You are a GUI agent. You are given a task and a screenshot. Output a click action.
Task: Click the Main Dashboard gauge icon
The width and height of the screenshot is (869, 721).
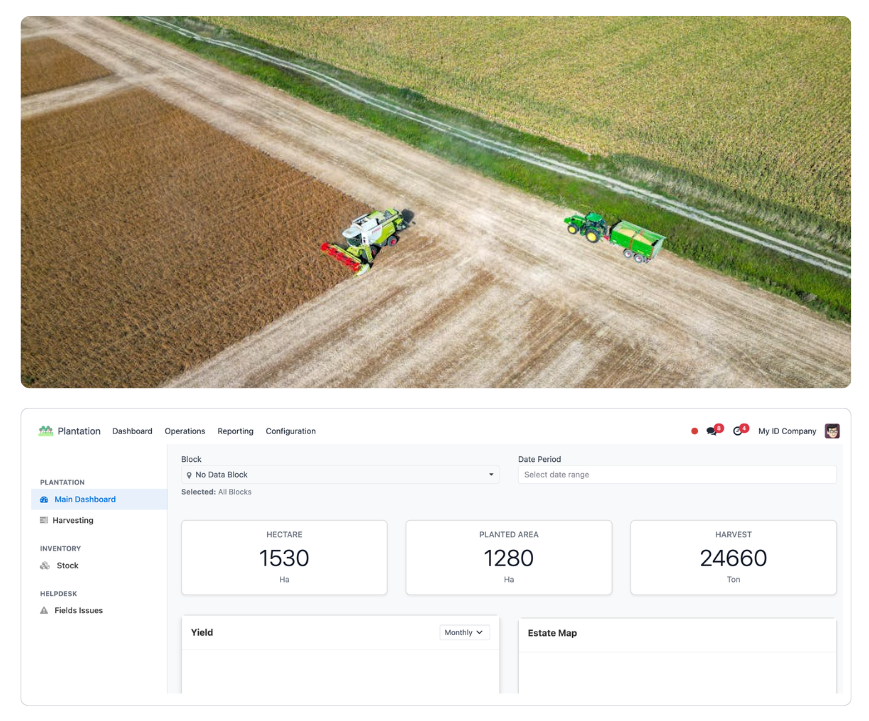(x=44, y=499)
